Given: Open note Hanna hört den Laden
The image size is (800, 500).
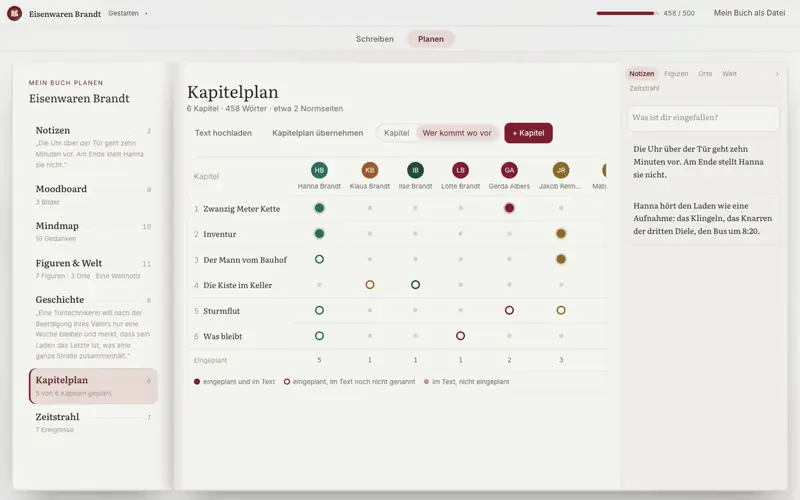Looking at the screenshot, I should coord(703,218).
